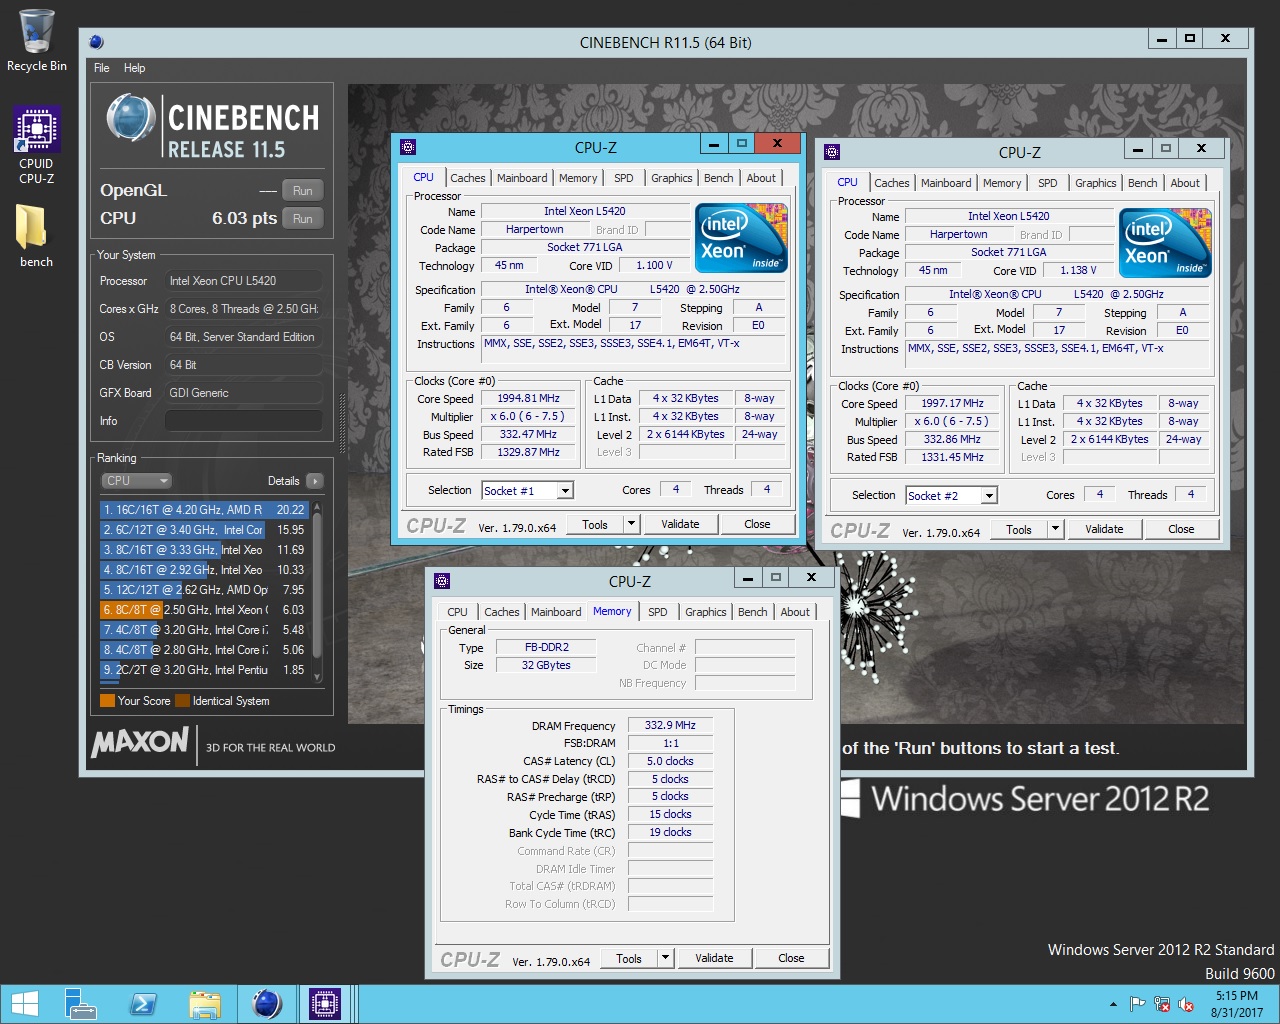This screenshot has width=1280, height=1024.
Task: Open About tab in Memory CPU-Z window
Action: [795, 612]
